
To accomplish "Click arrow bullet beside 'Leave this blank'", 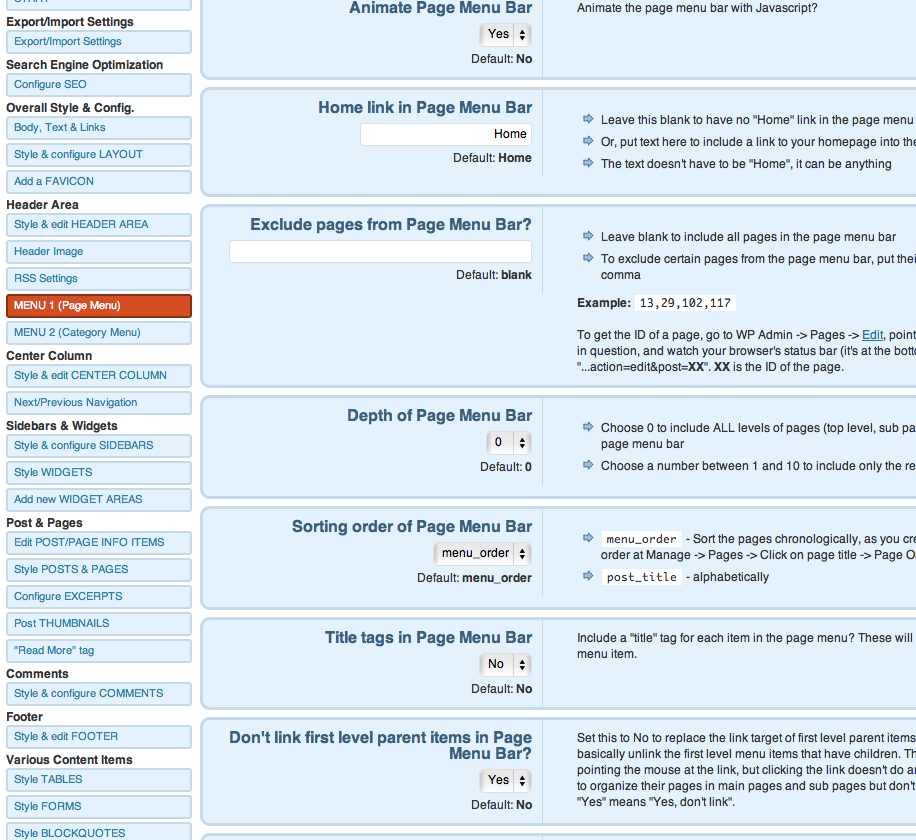I will 588,119.
